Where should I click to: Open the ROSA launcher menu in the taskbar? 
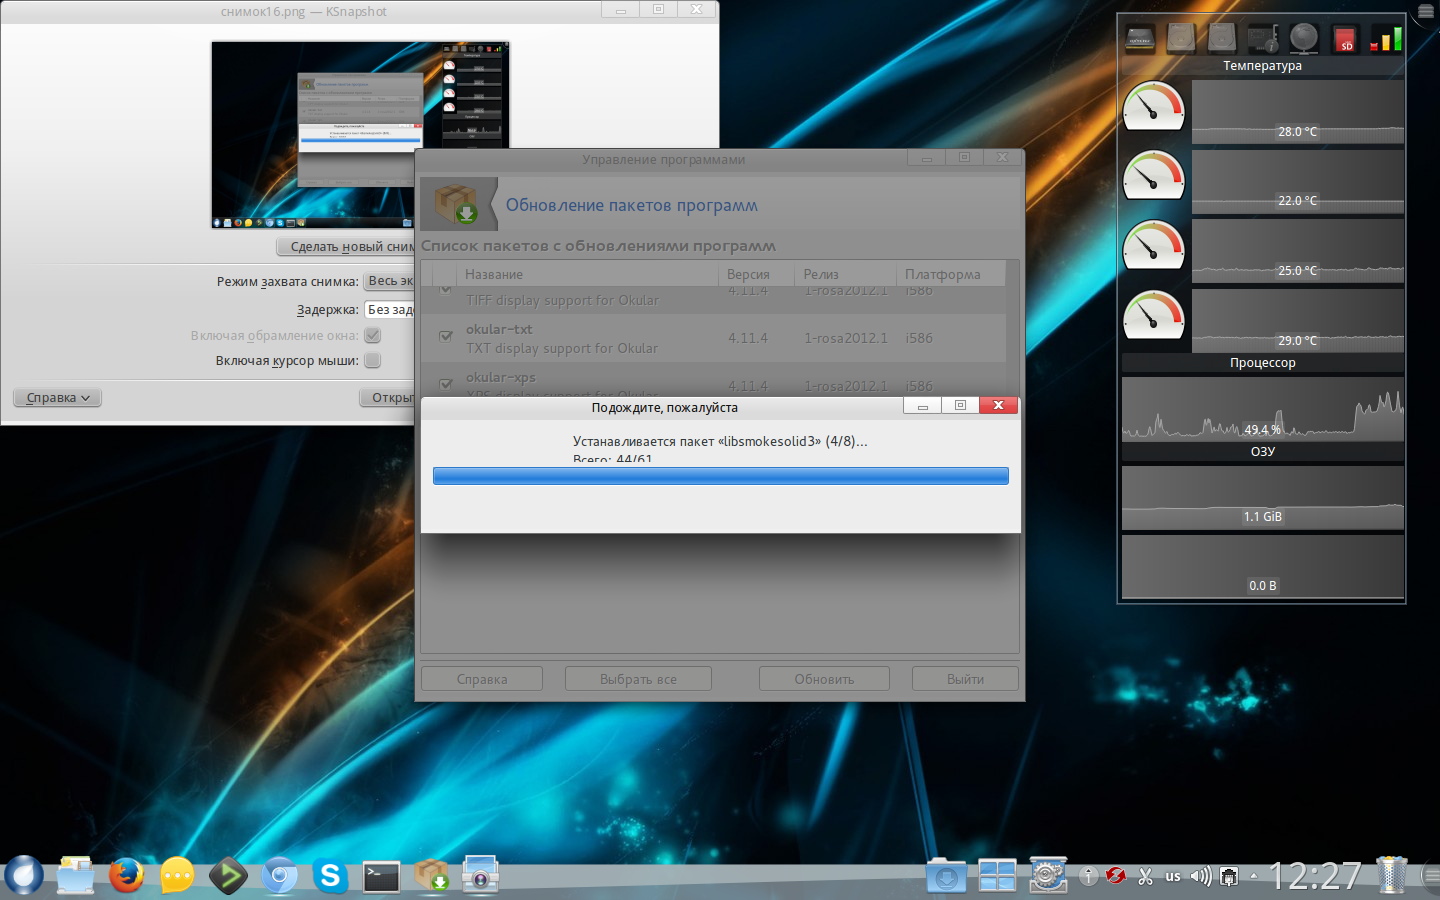(24, 875)
